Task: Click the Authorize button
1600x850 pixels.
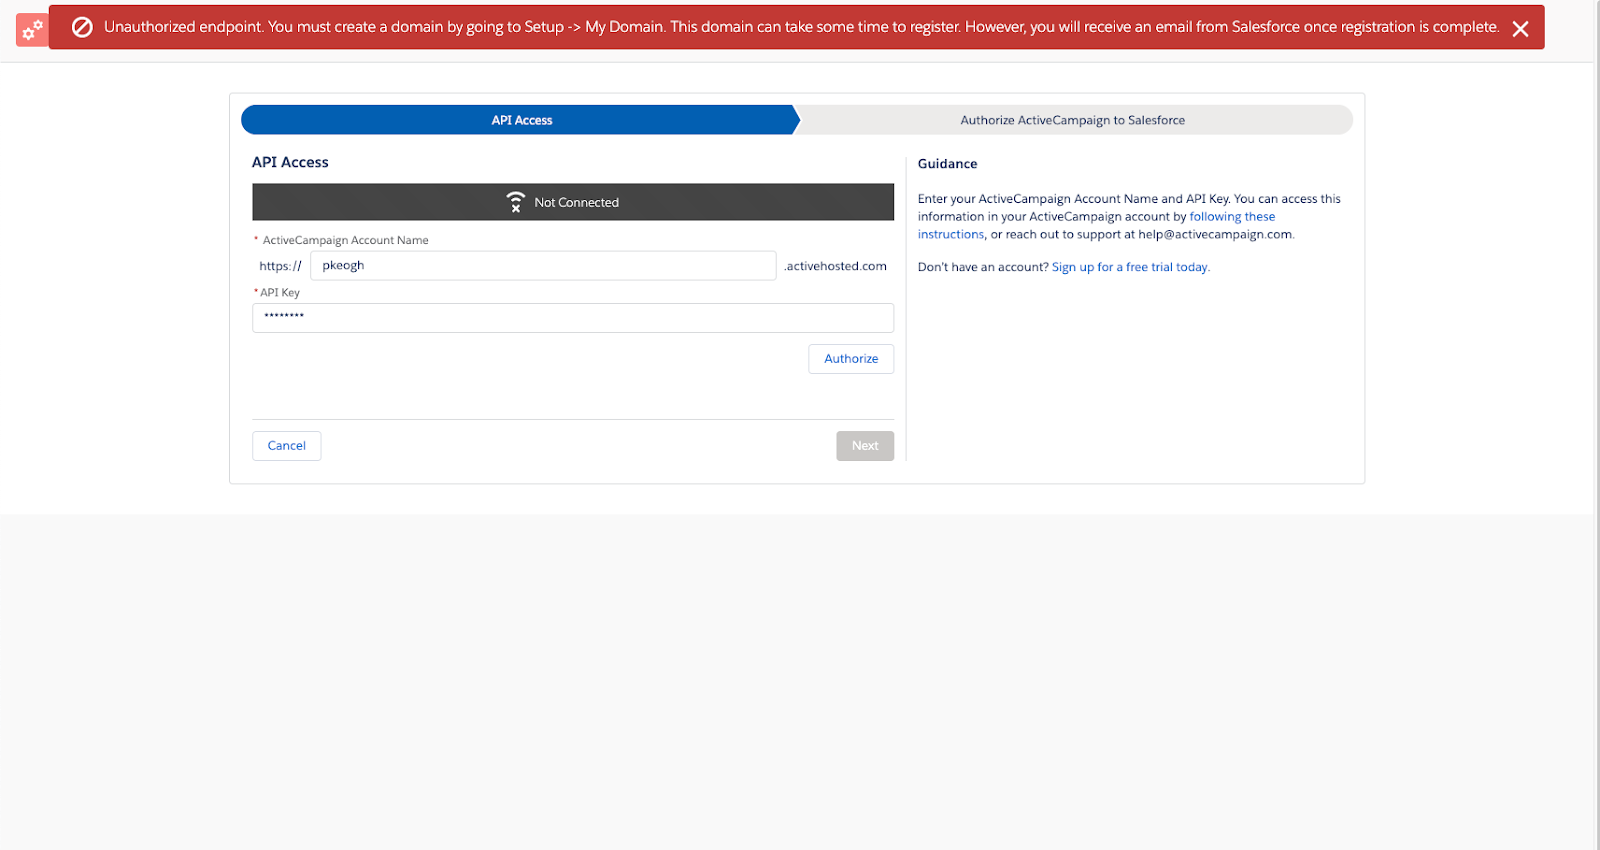Action: (x=851, y=359)
